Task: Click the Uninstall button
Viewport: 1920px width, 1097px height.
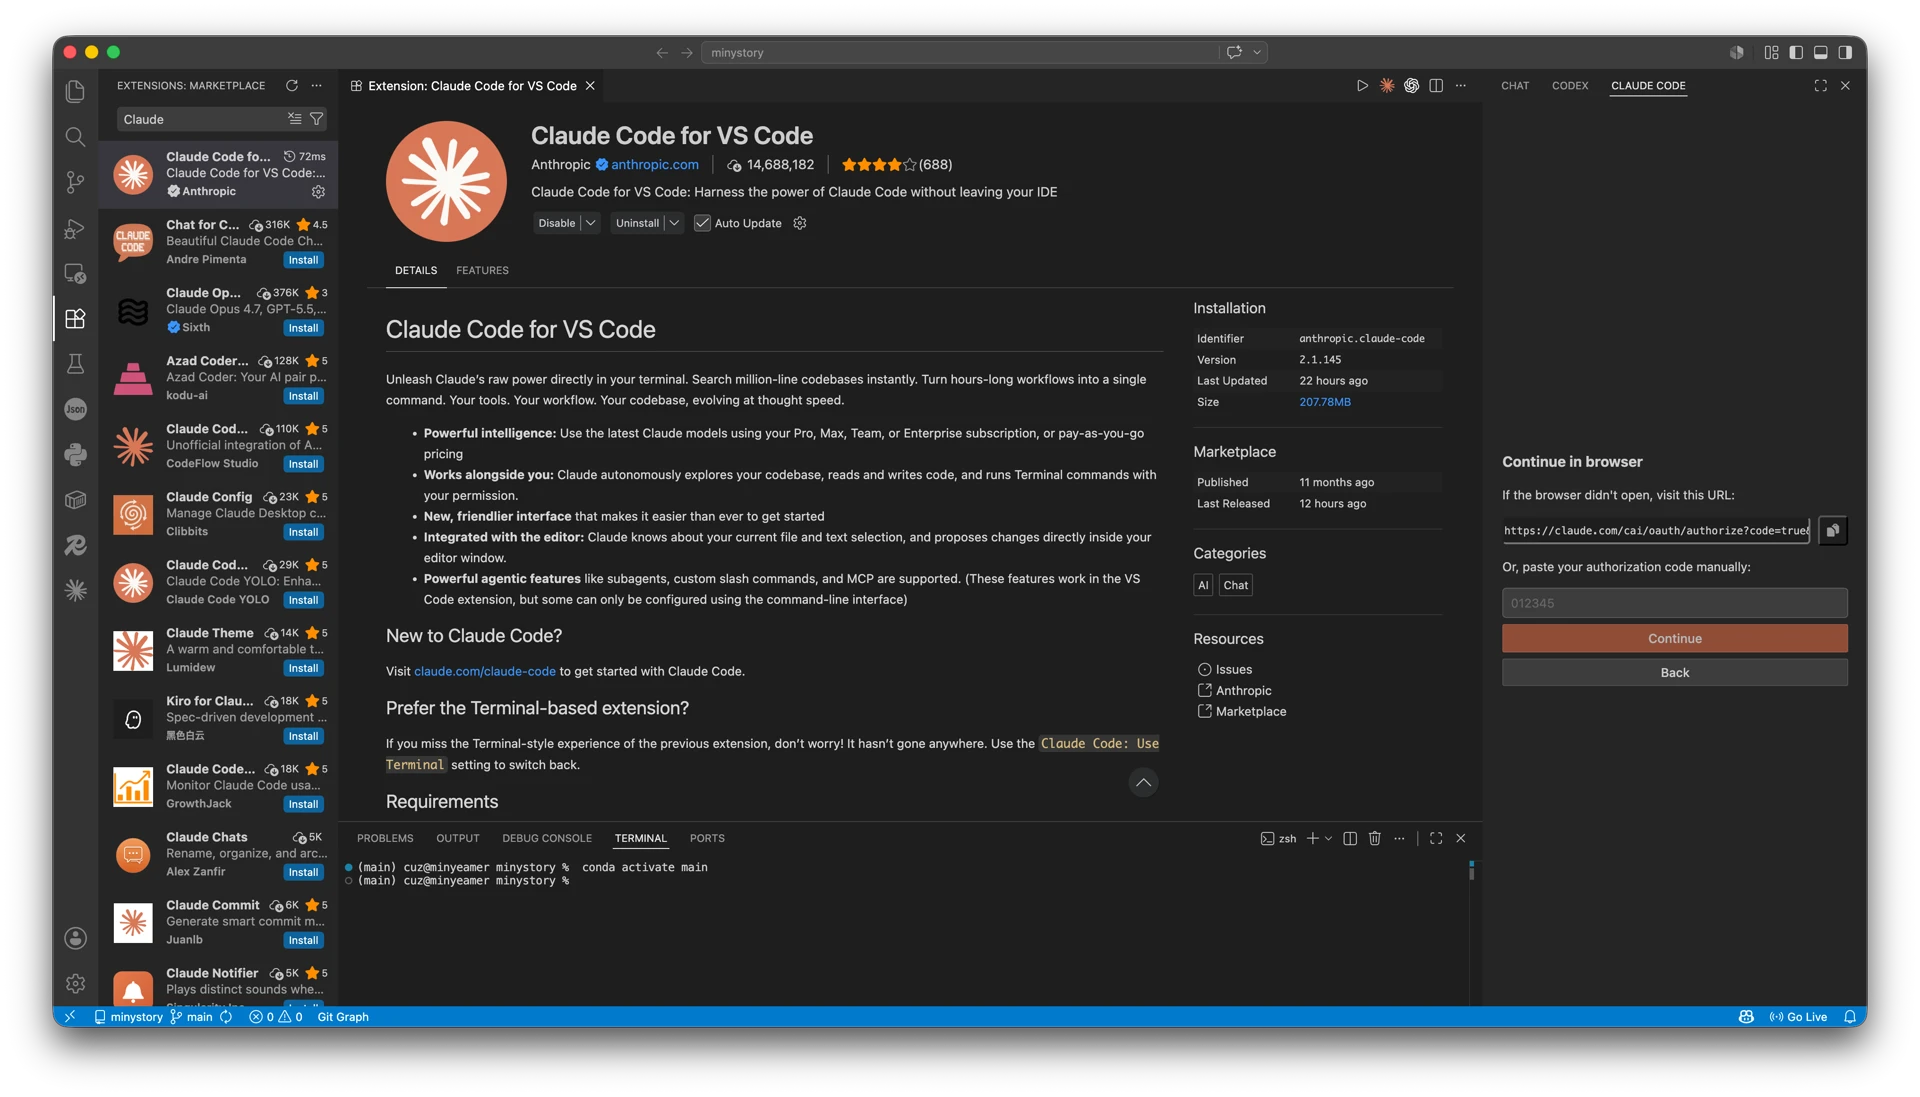Action: pos(637,223)
